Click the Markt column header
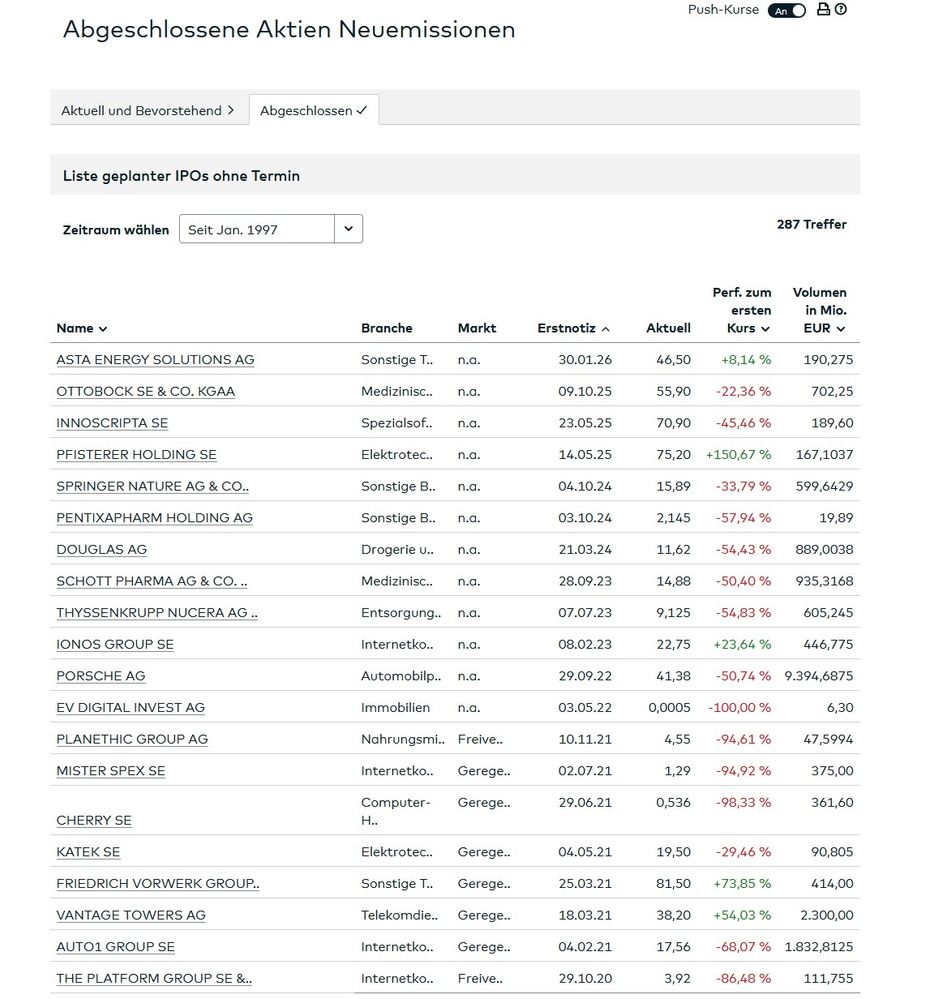Viewport: 934px width, 999px height. pyautogui.click(x=477, y=328)
